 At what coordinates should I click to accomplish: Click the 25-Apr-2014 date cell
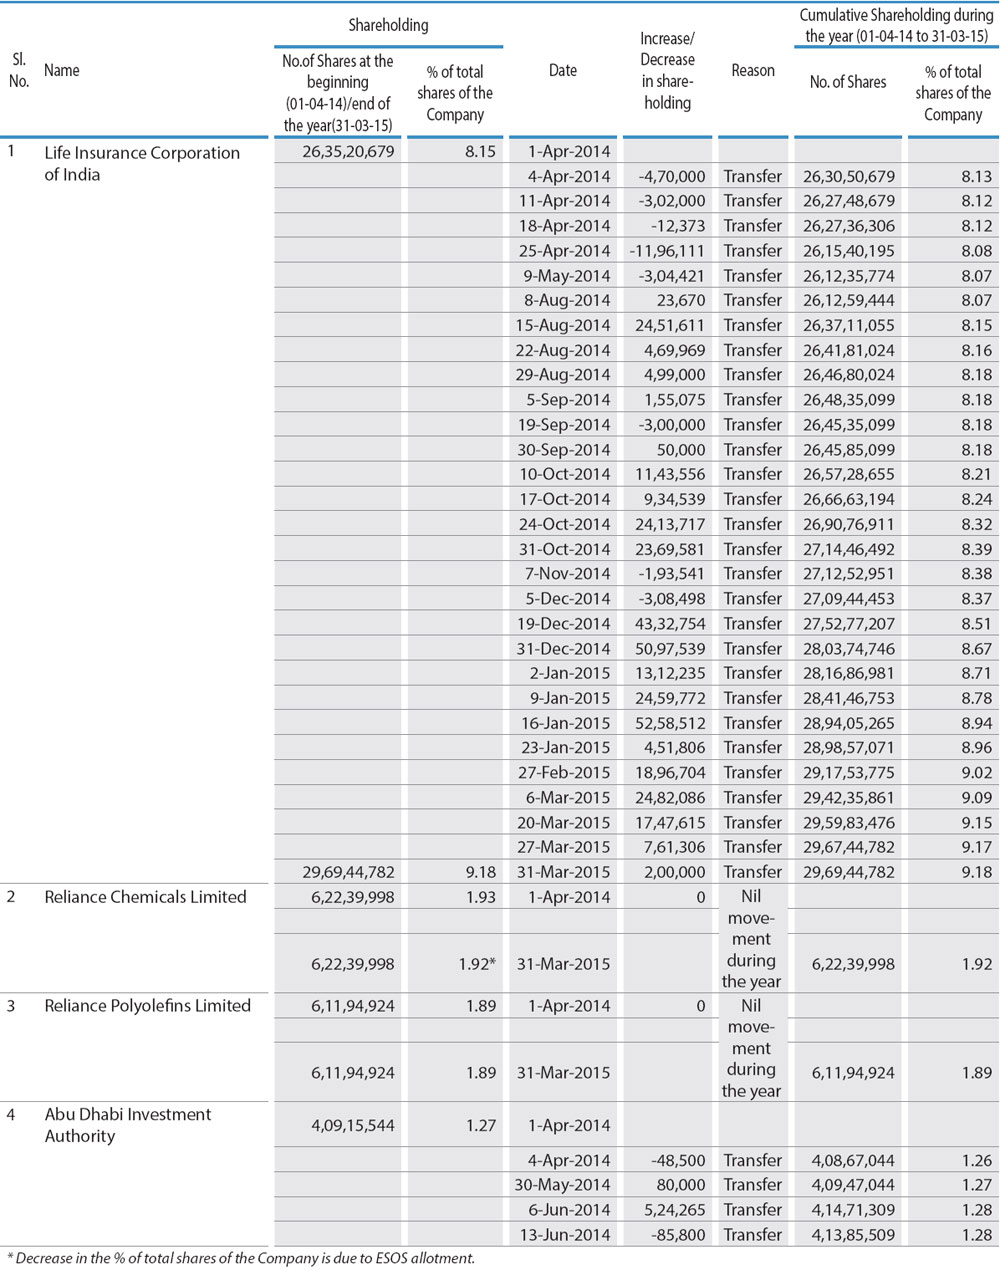click(564, 251)
